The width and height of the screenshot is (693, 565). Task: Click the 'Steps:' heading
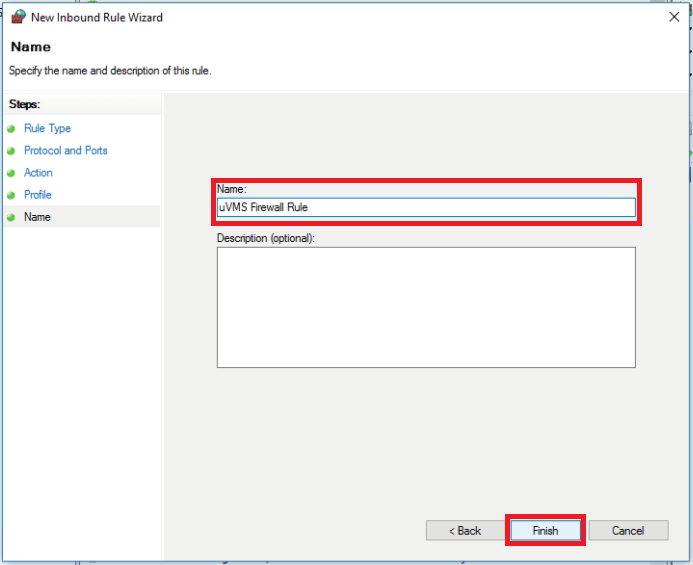click(24, 104)
